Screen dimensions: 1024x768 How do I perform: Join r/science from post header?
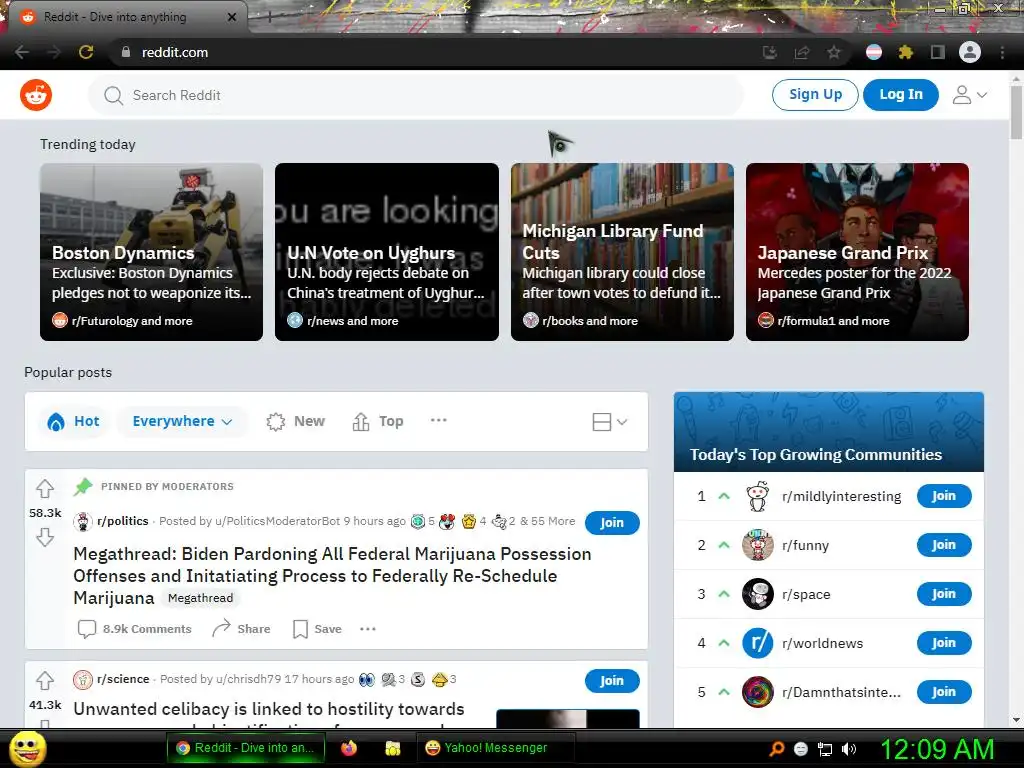(612, 680)
